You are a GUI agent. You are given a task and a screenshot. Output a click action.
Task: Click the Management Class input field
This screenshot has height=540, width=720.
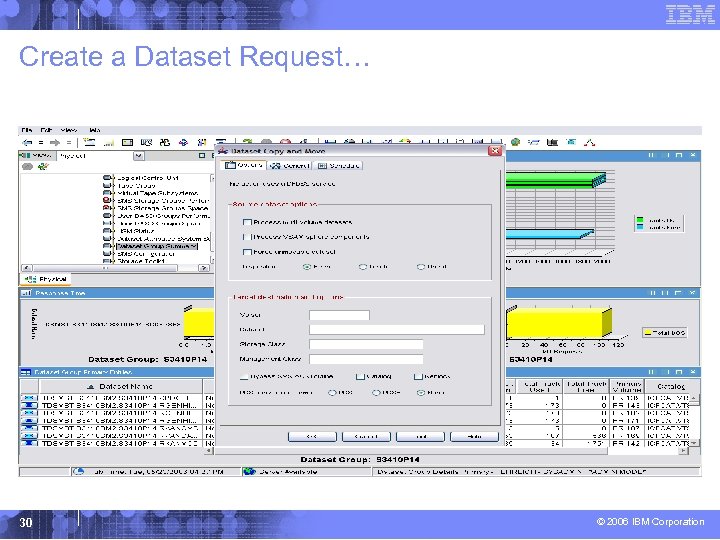point(366,359)
